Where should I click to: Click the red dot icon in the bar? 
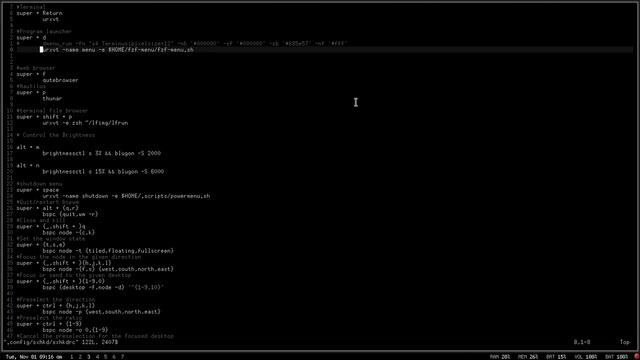tap(637, 357)
